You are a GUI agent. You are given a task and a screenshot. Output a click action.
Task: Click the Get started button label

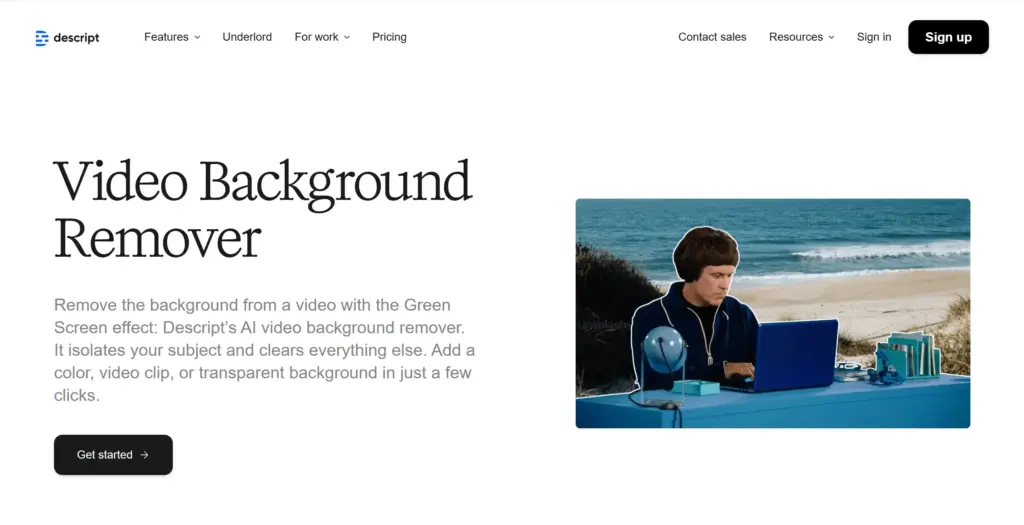click(x=104, y=455)
